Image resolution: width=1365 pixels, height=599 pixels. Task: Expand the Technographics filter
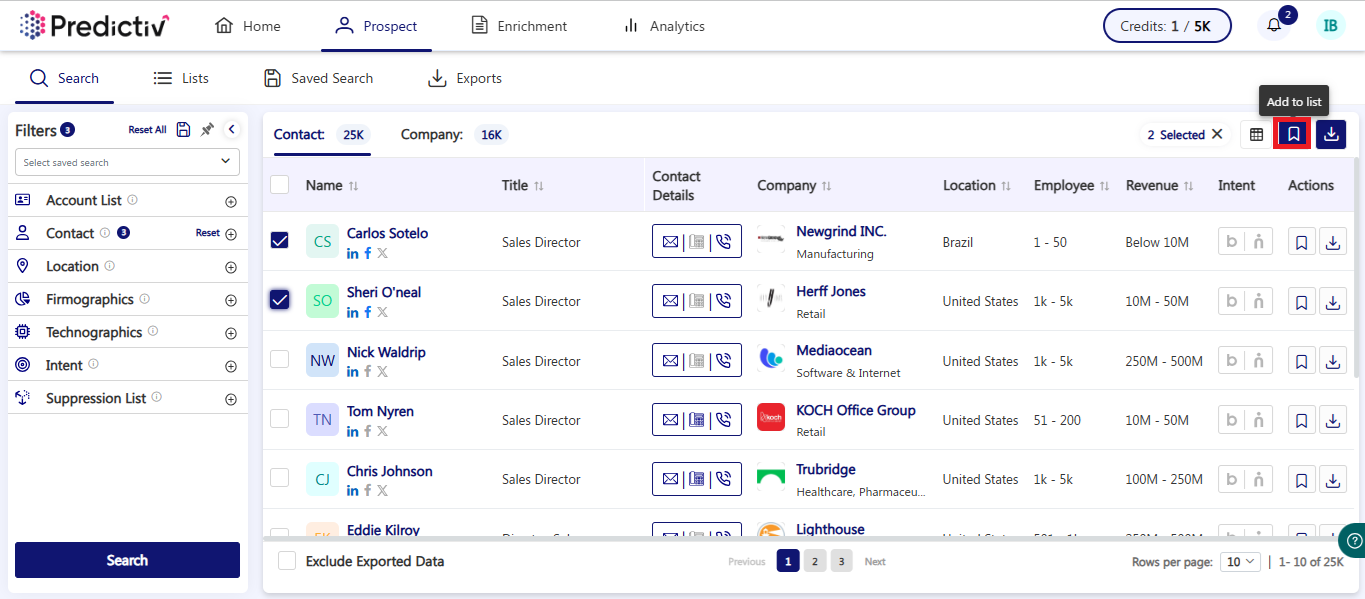231,333
